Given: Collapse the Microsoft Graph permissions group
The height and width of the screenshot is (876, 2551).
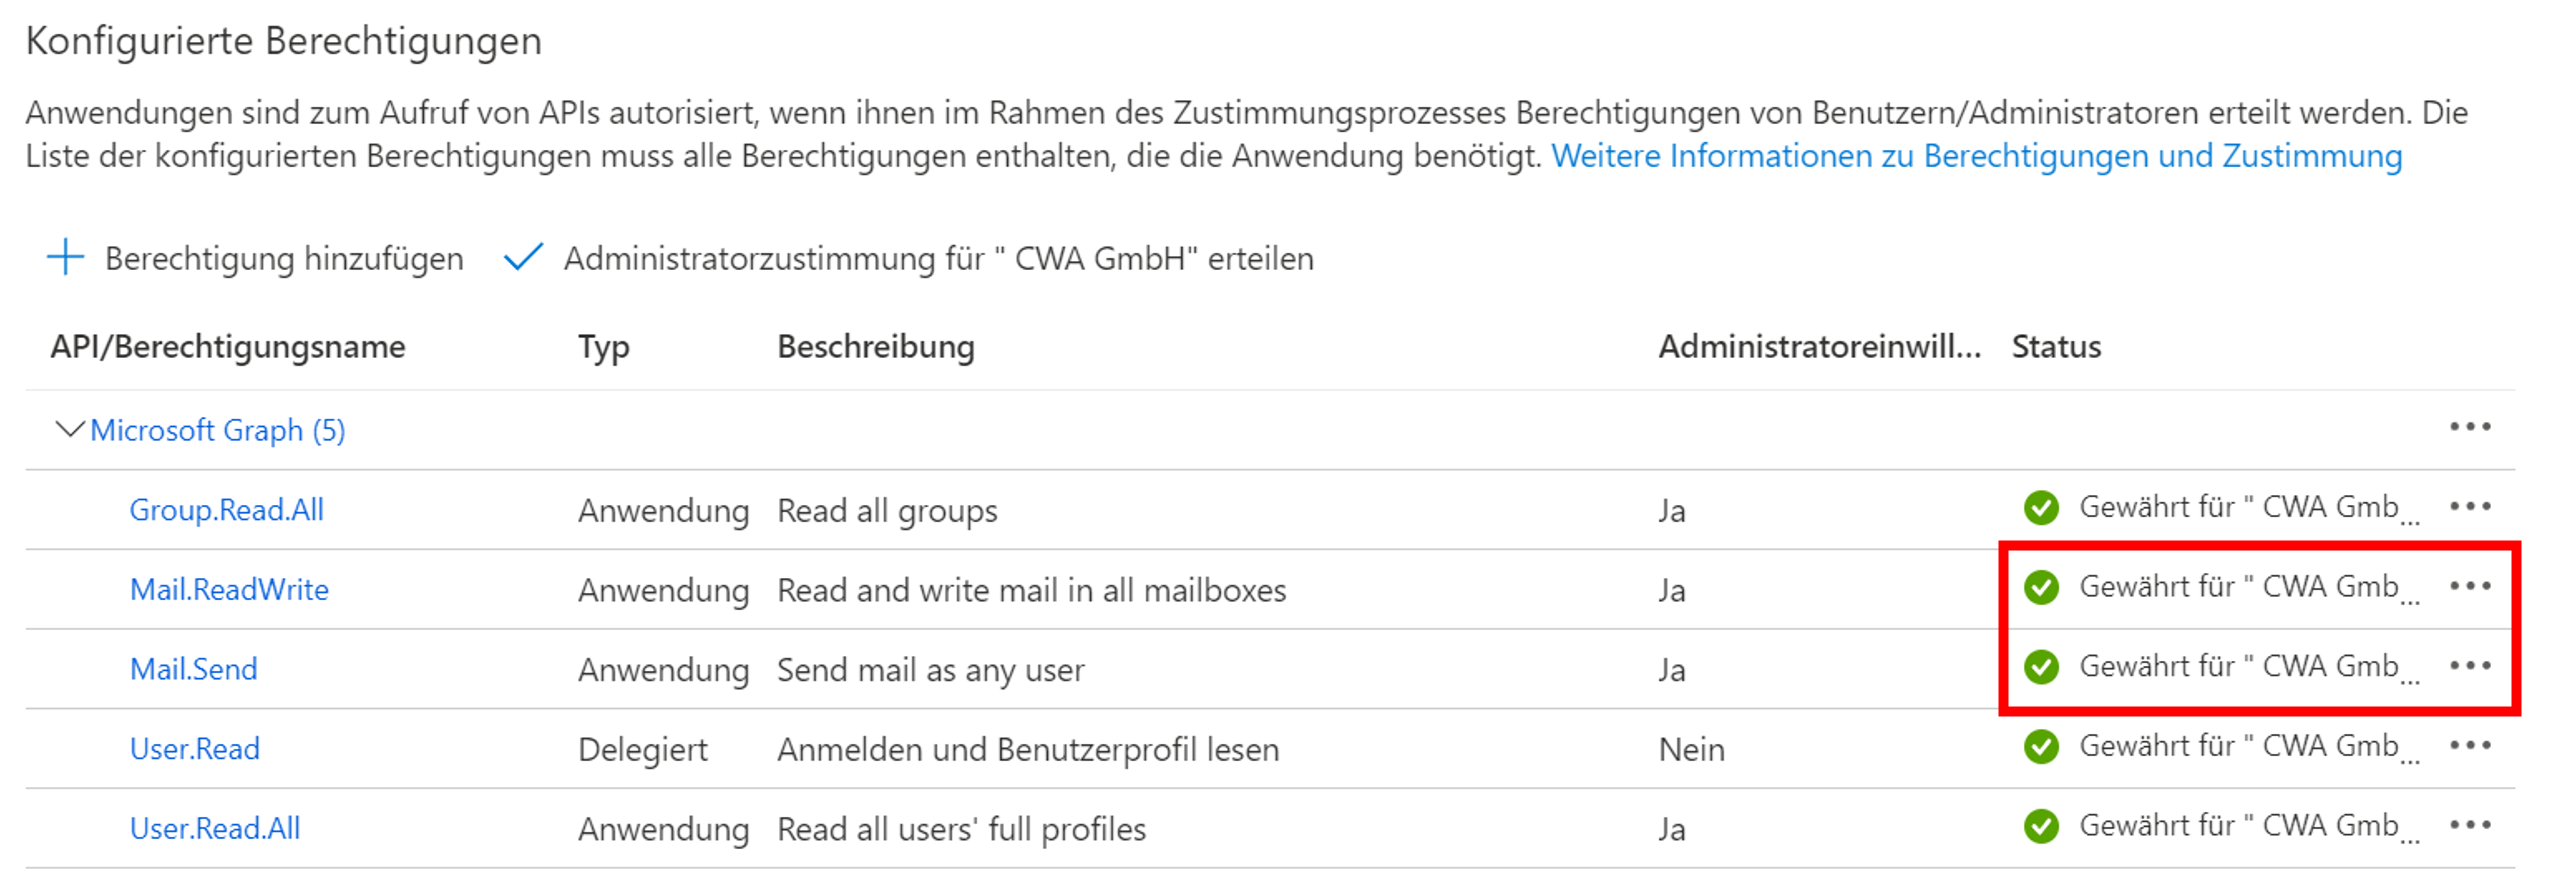Looking at the screenshot, I should coord(69,430).
